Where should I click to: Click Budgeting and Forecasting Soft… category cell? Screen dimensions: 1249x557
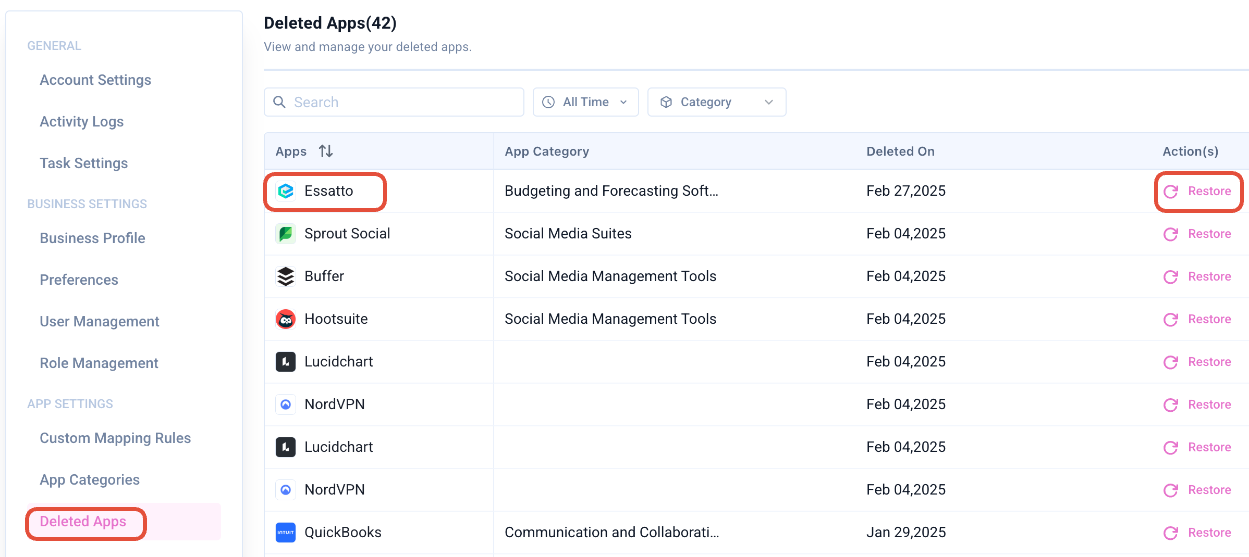pyautogui.click(x=612, y=191)
